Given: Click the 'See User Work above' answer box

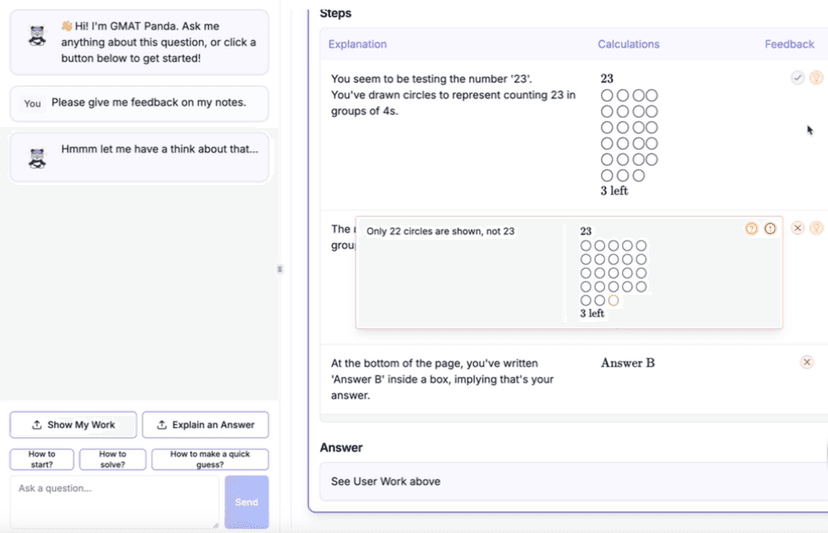Looking at the screenshot, I should (570, 481).
